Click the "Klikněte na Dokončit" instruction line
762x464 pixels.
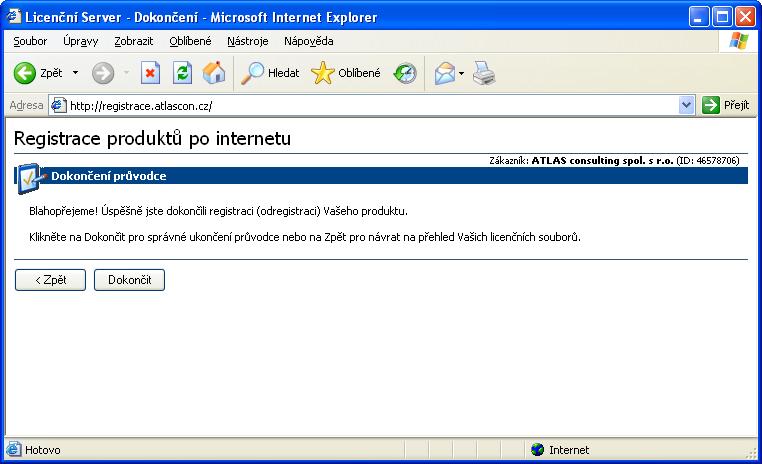tap(305, 237)
